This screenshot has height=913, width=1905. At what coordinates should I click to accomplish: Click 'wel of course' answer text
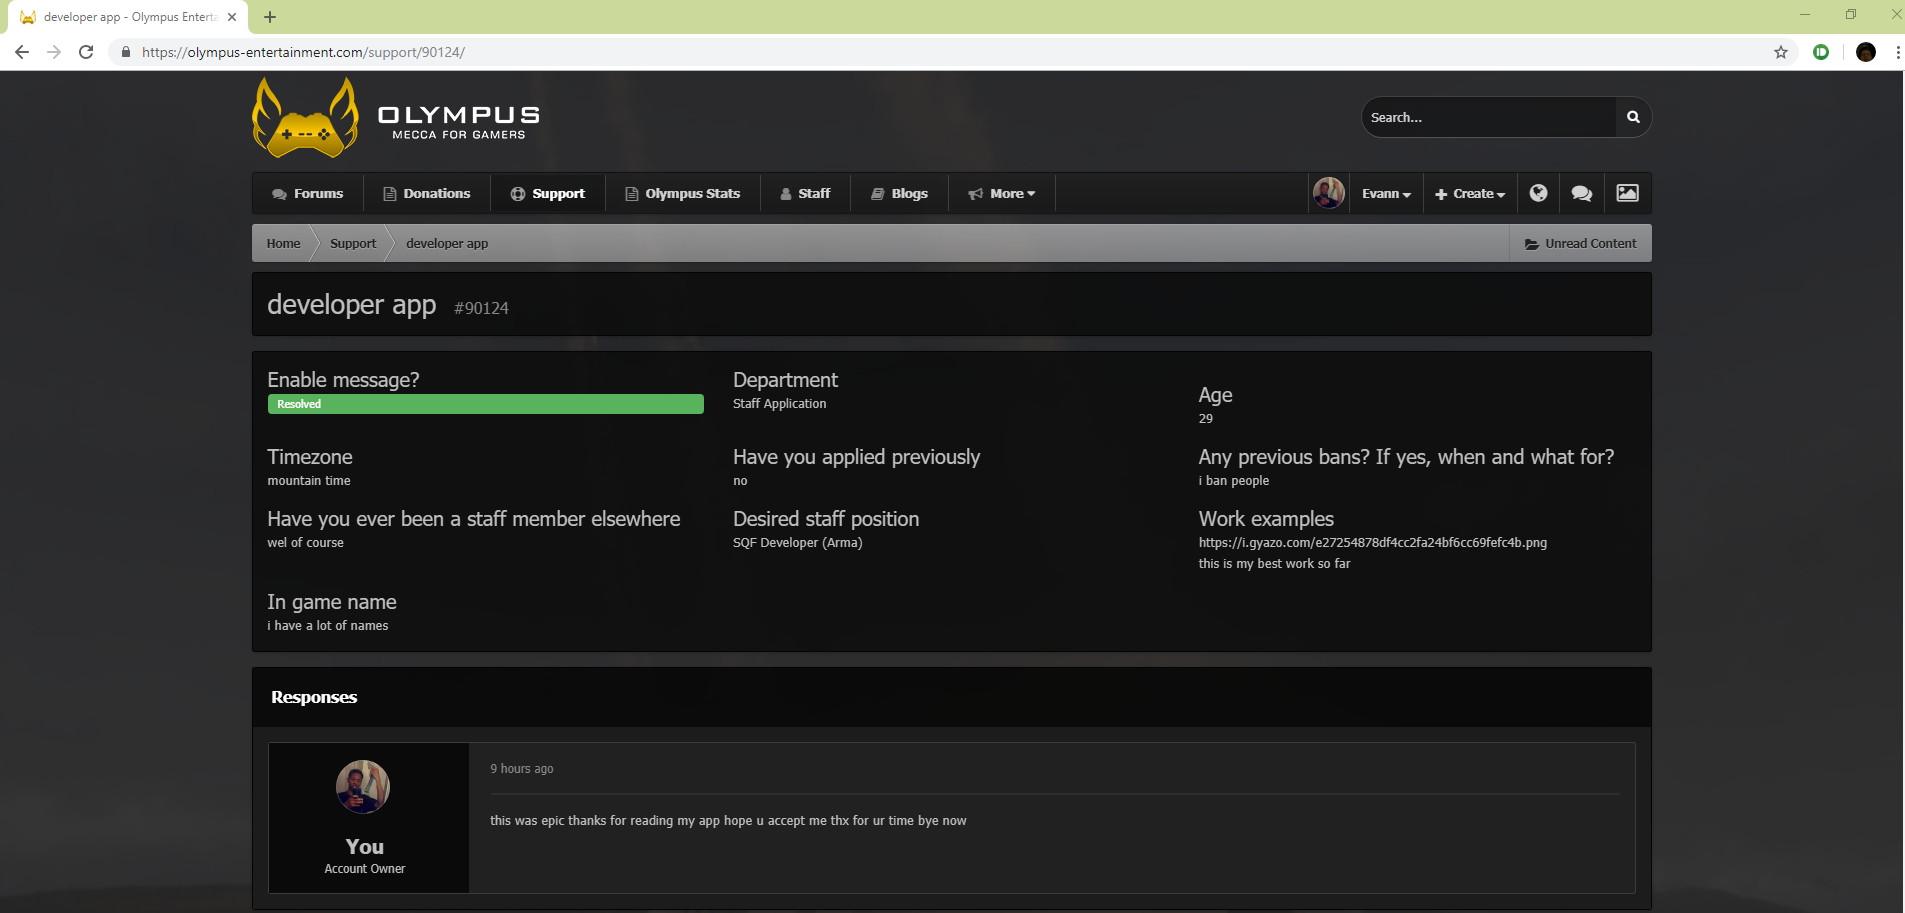[x=305, y=543]
